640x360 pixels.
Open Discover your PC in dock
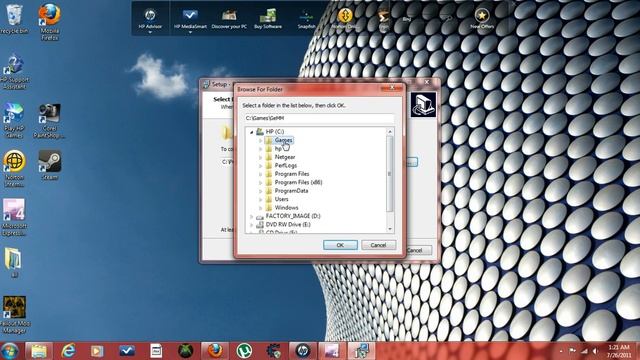click(229, 19)
